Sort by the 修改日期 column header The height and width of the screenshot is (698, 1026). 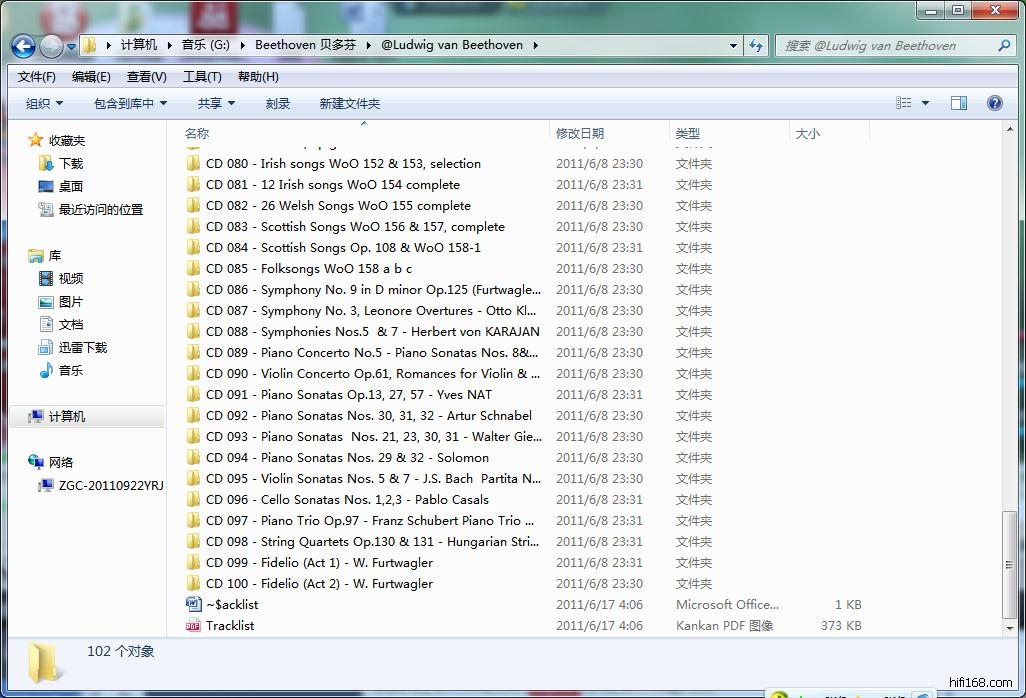click(x=580, y=134)
